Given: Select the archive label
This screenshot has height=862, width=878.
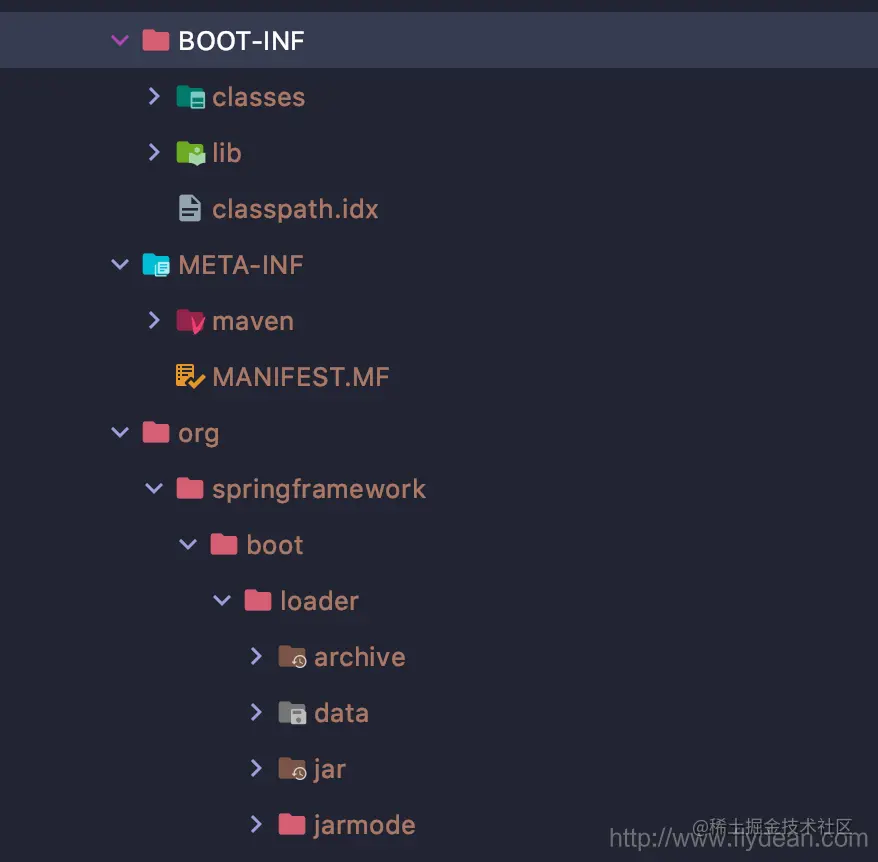Looking at the screenshot, I should [360, 657].
